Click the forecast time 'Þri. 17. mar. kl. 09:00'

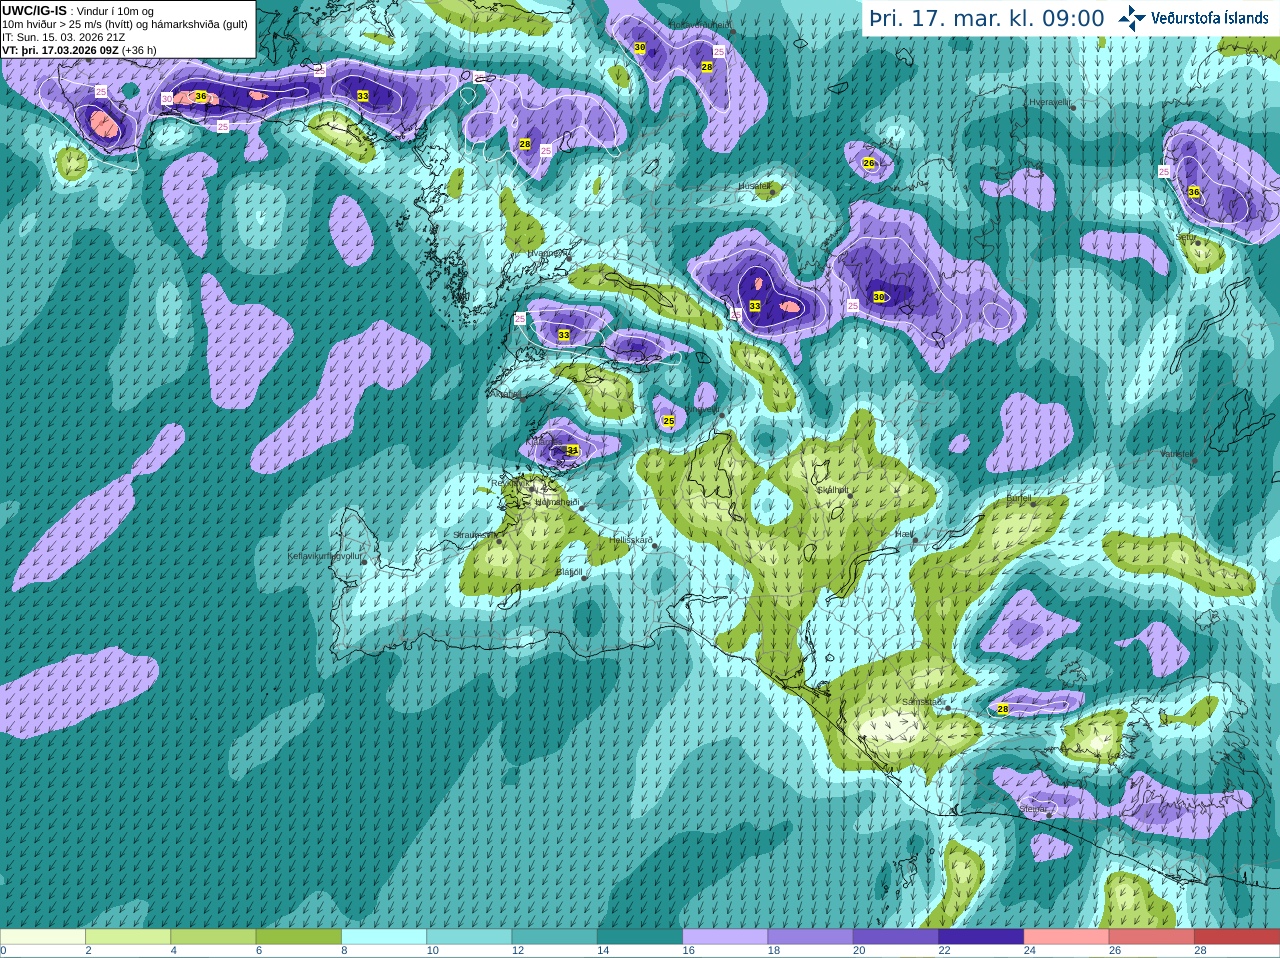click(x=987, y=18)
